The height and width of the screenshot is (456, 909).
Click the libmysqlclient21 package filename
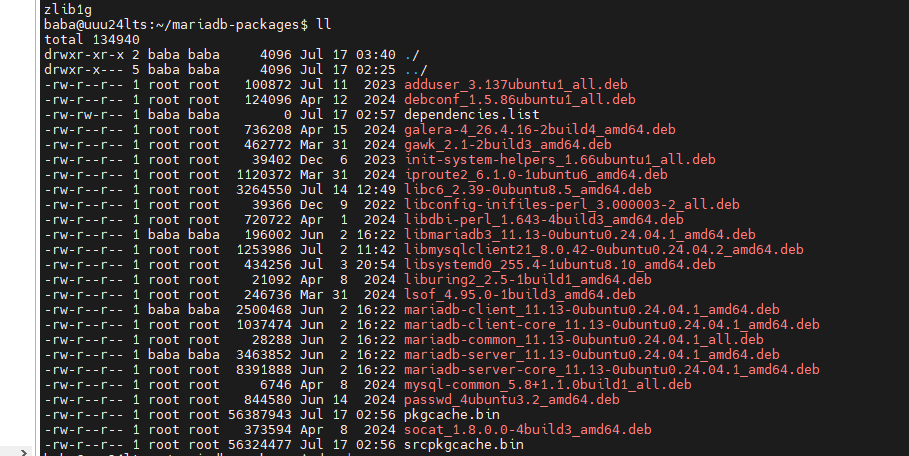coord(603,249)
